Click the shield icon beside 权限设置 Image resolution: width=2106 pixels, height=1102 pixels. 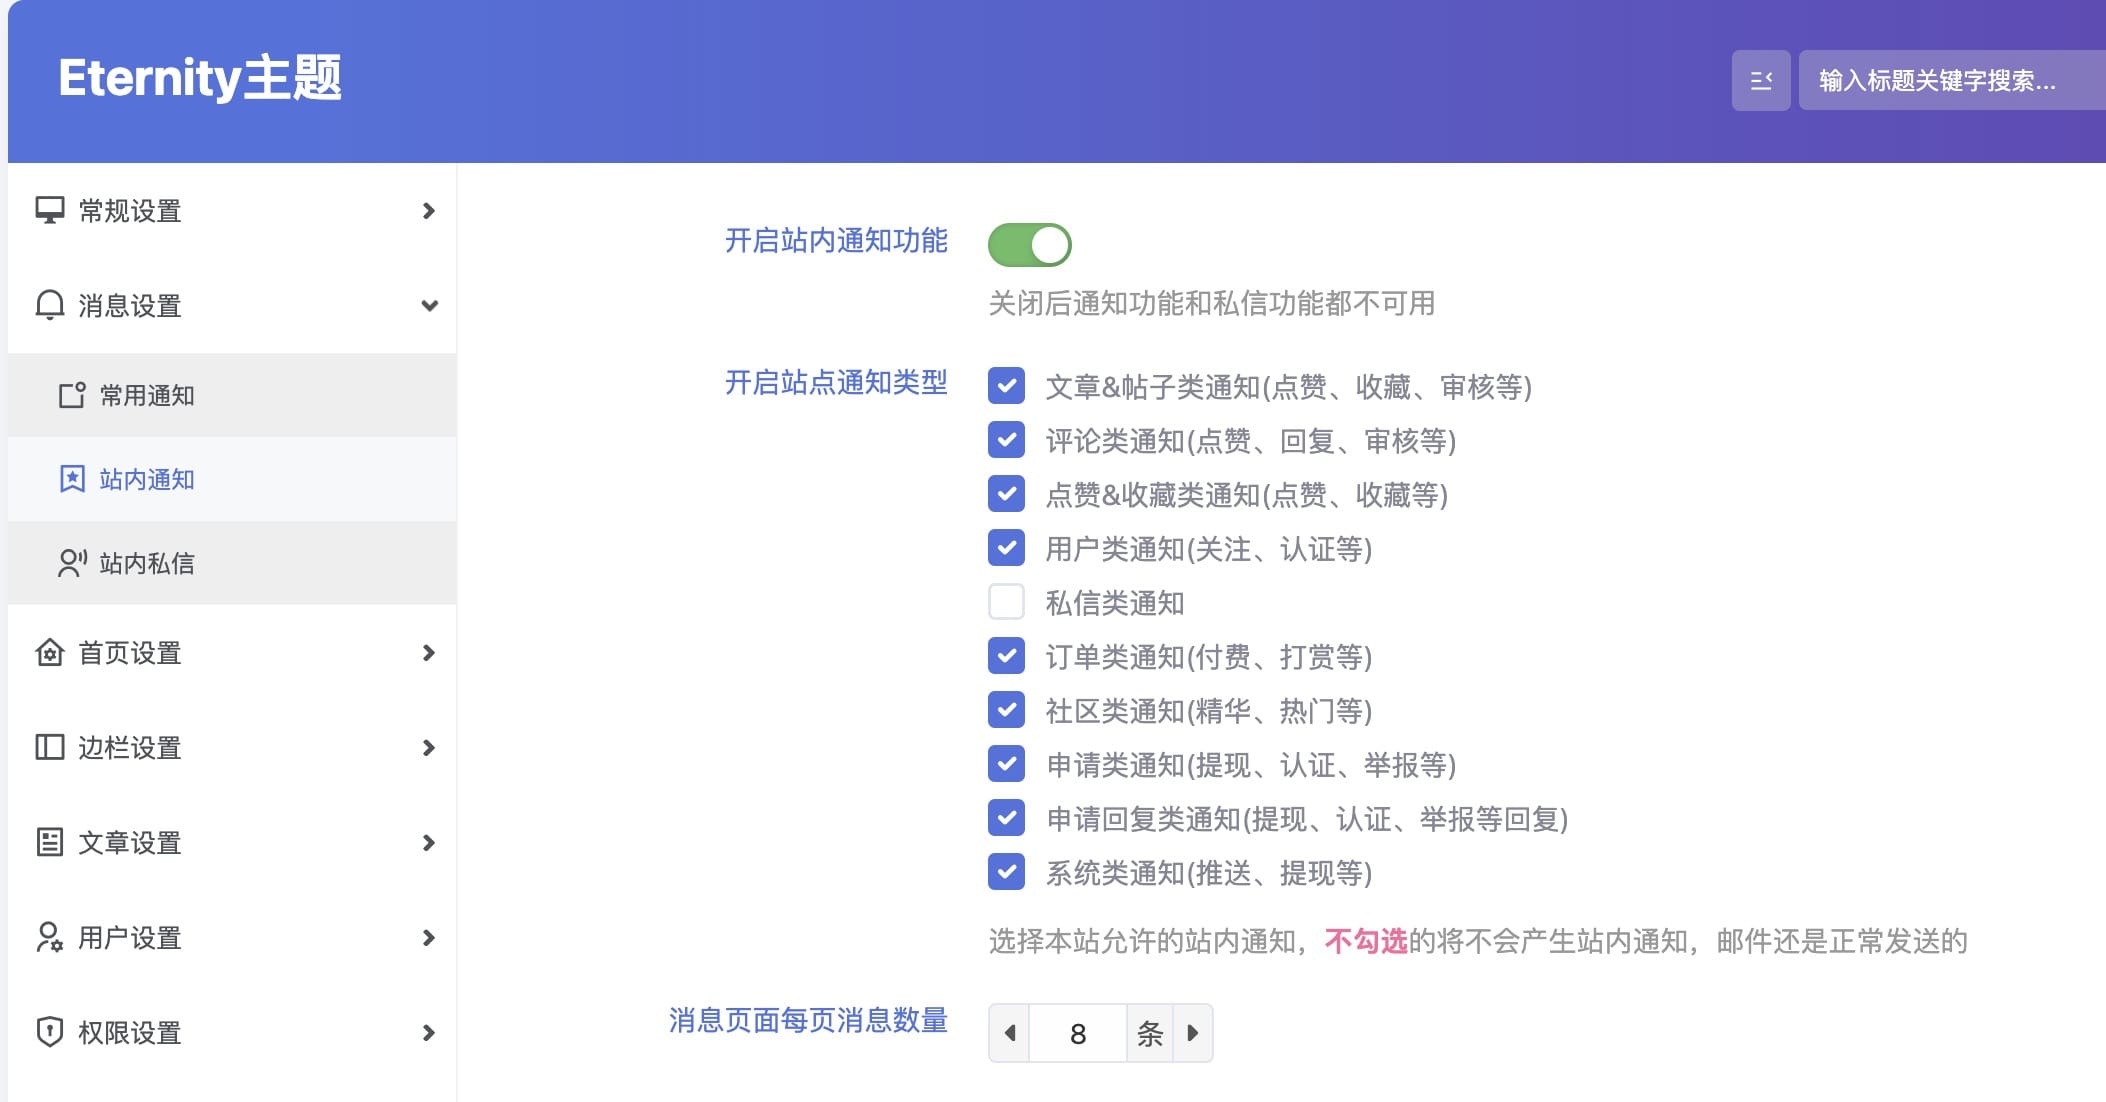(49, 1032)
